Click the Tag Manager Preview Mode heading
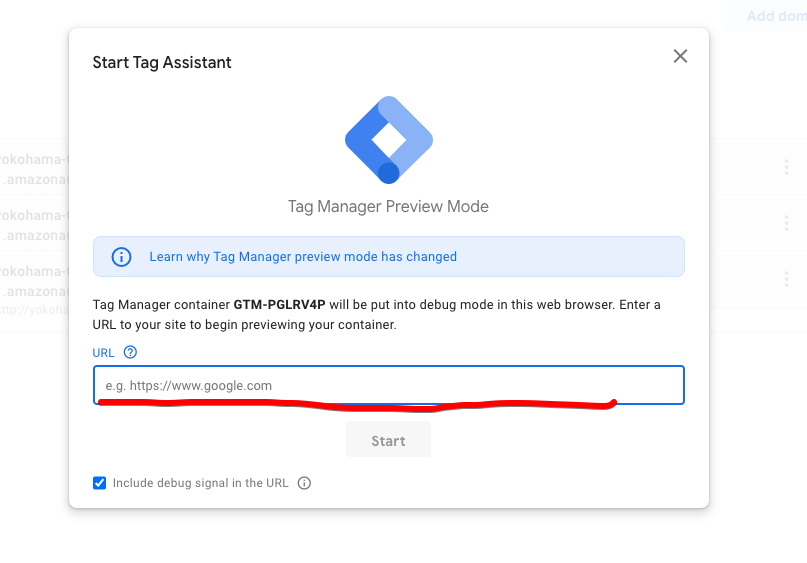This screenshot has height=563, width=807. point(388,206)
